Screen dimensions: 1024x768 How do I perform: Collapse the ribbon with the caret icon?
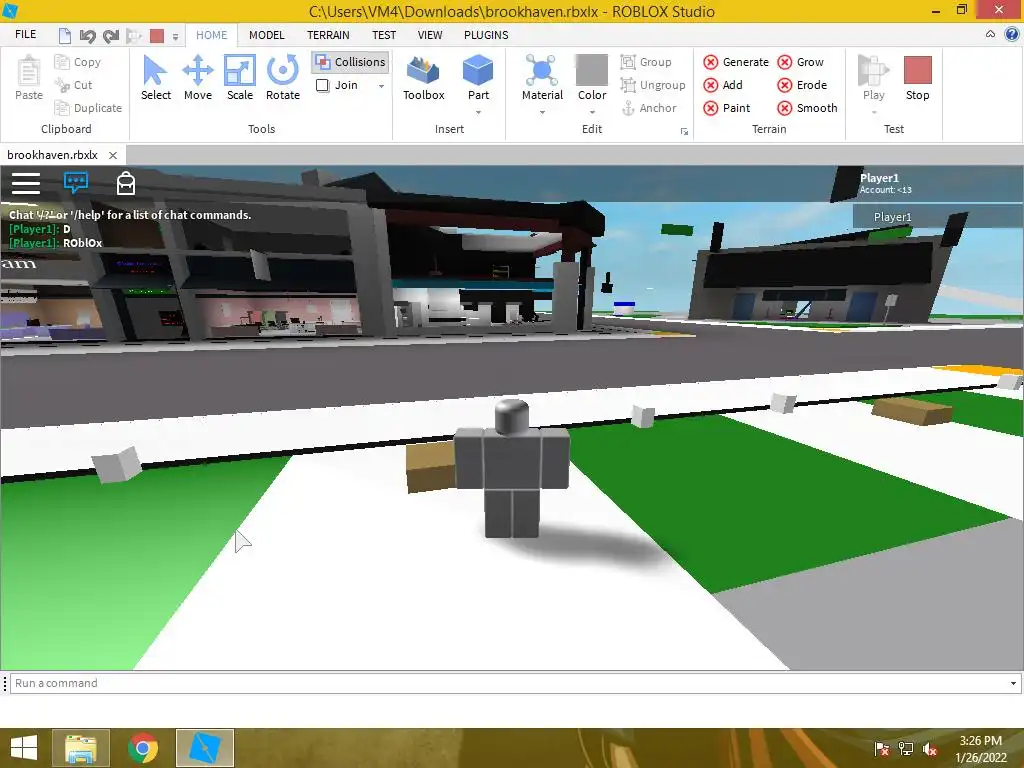pos(990,34)
